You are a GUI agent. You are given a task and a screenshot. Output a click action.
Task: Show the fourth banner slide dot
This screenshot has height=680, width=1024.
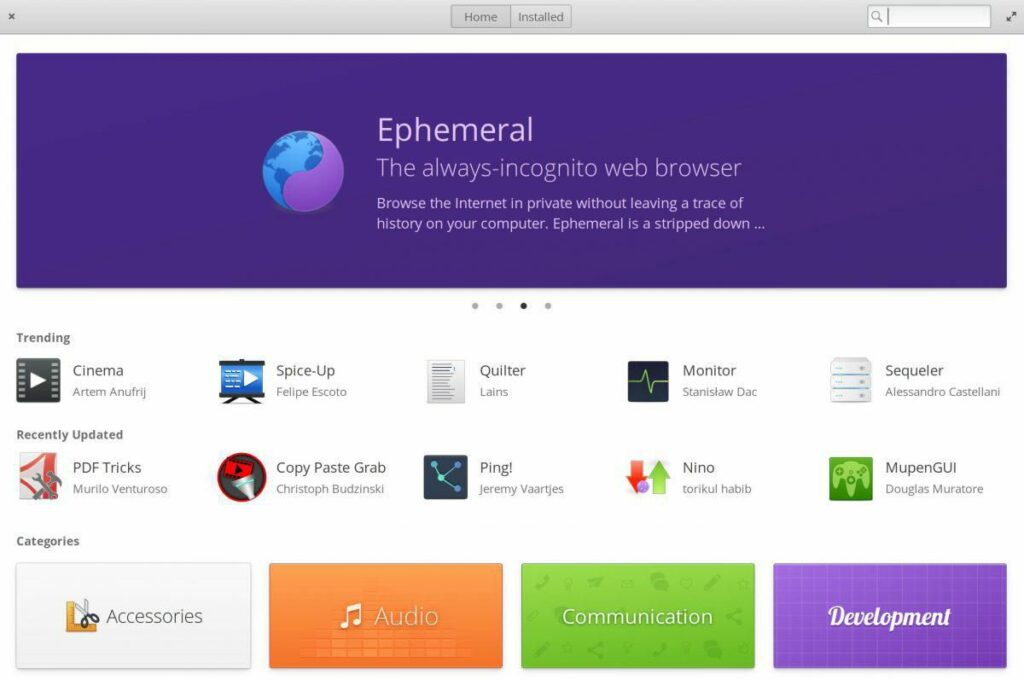[x=547, y=306]
